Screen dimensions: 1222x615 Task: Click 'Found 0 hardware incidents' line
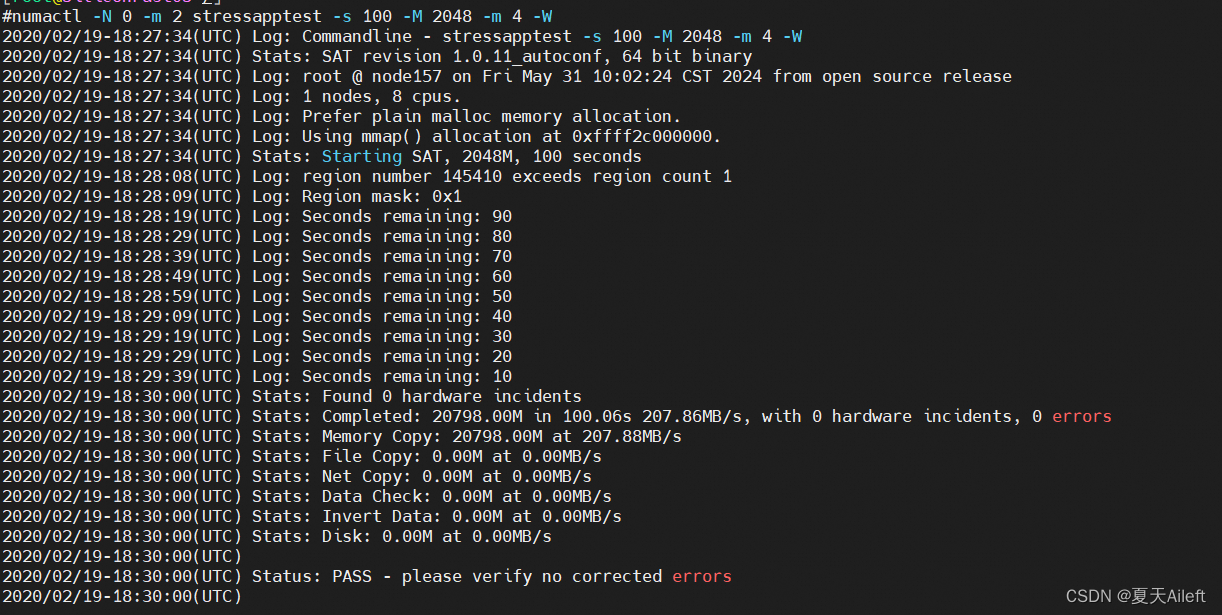pos(292,396)
